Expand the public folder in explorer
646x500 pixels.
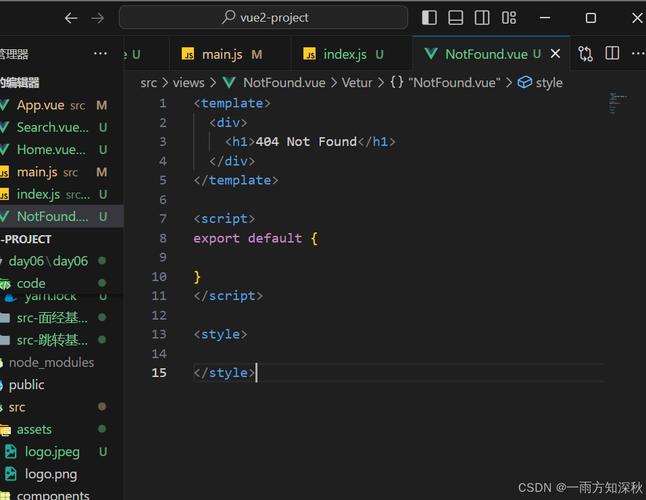[x=27, y=385]
